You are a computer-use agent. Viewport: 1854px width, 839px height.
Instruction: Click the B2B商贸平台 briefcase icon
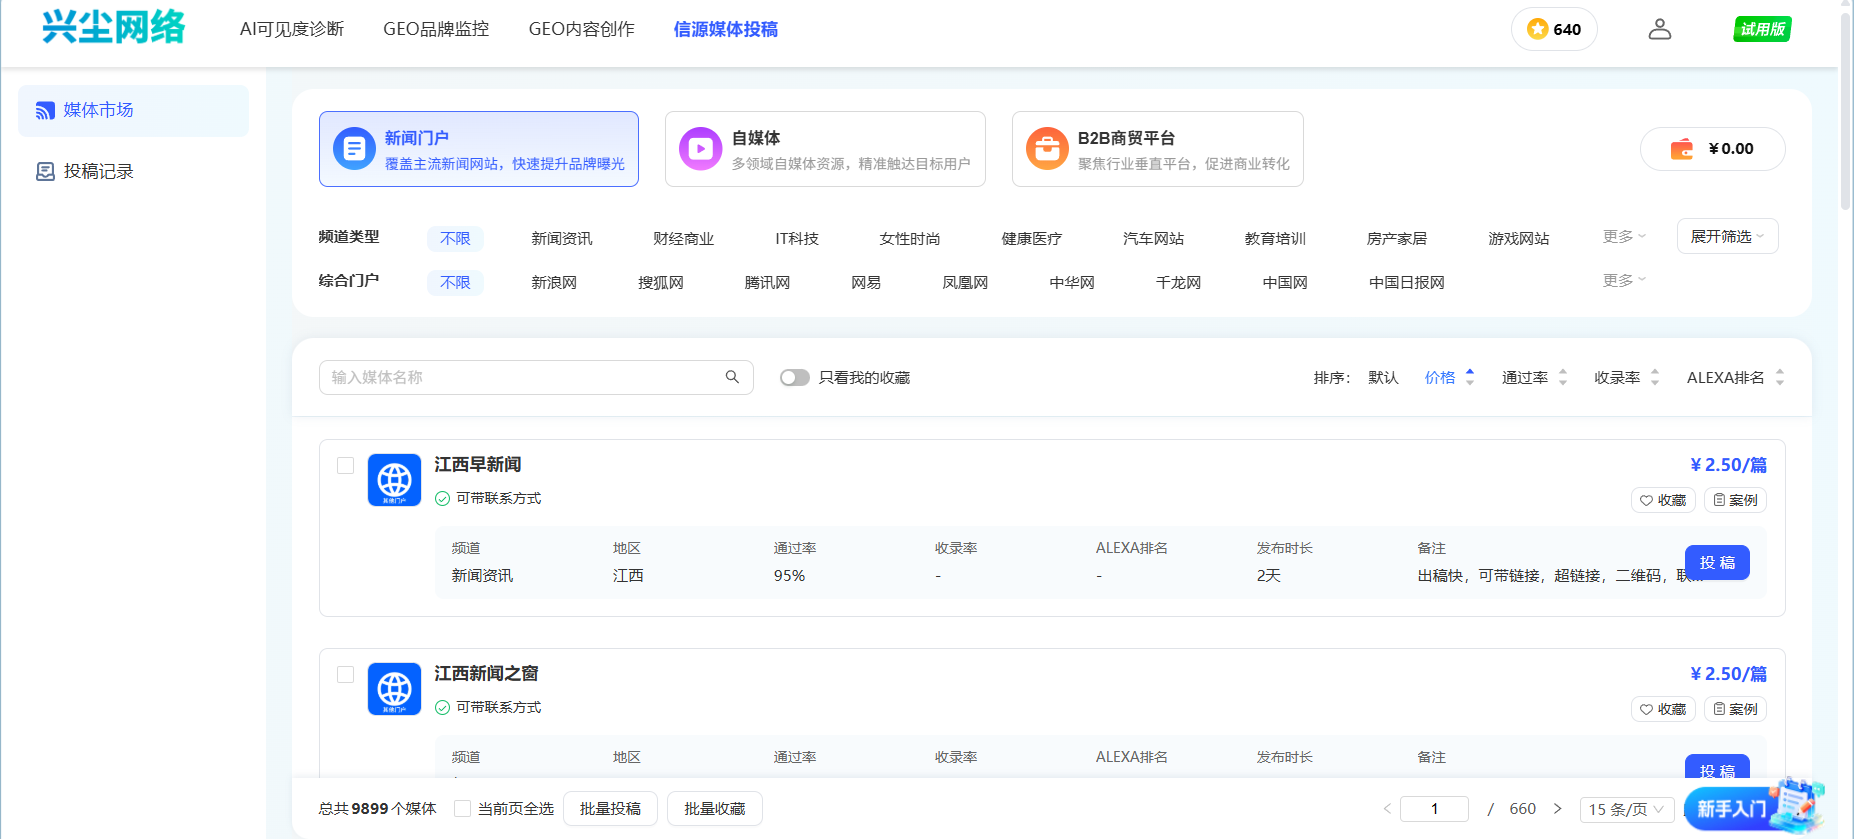pyautogui.click(x=1047, y=149)
